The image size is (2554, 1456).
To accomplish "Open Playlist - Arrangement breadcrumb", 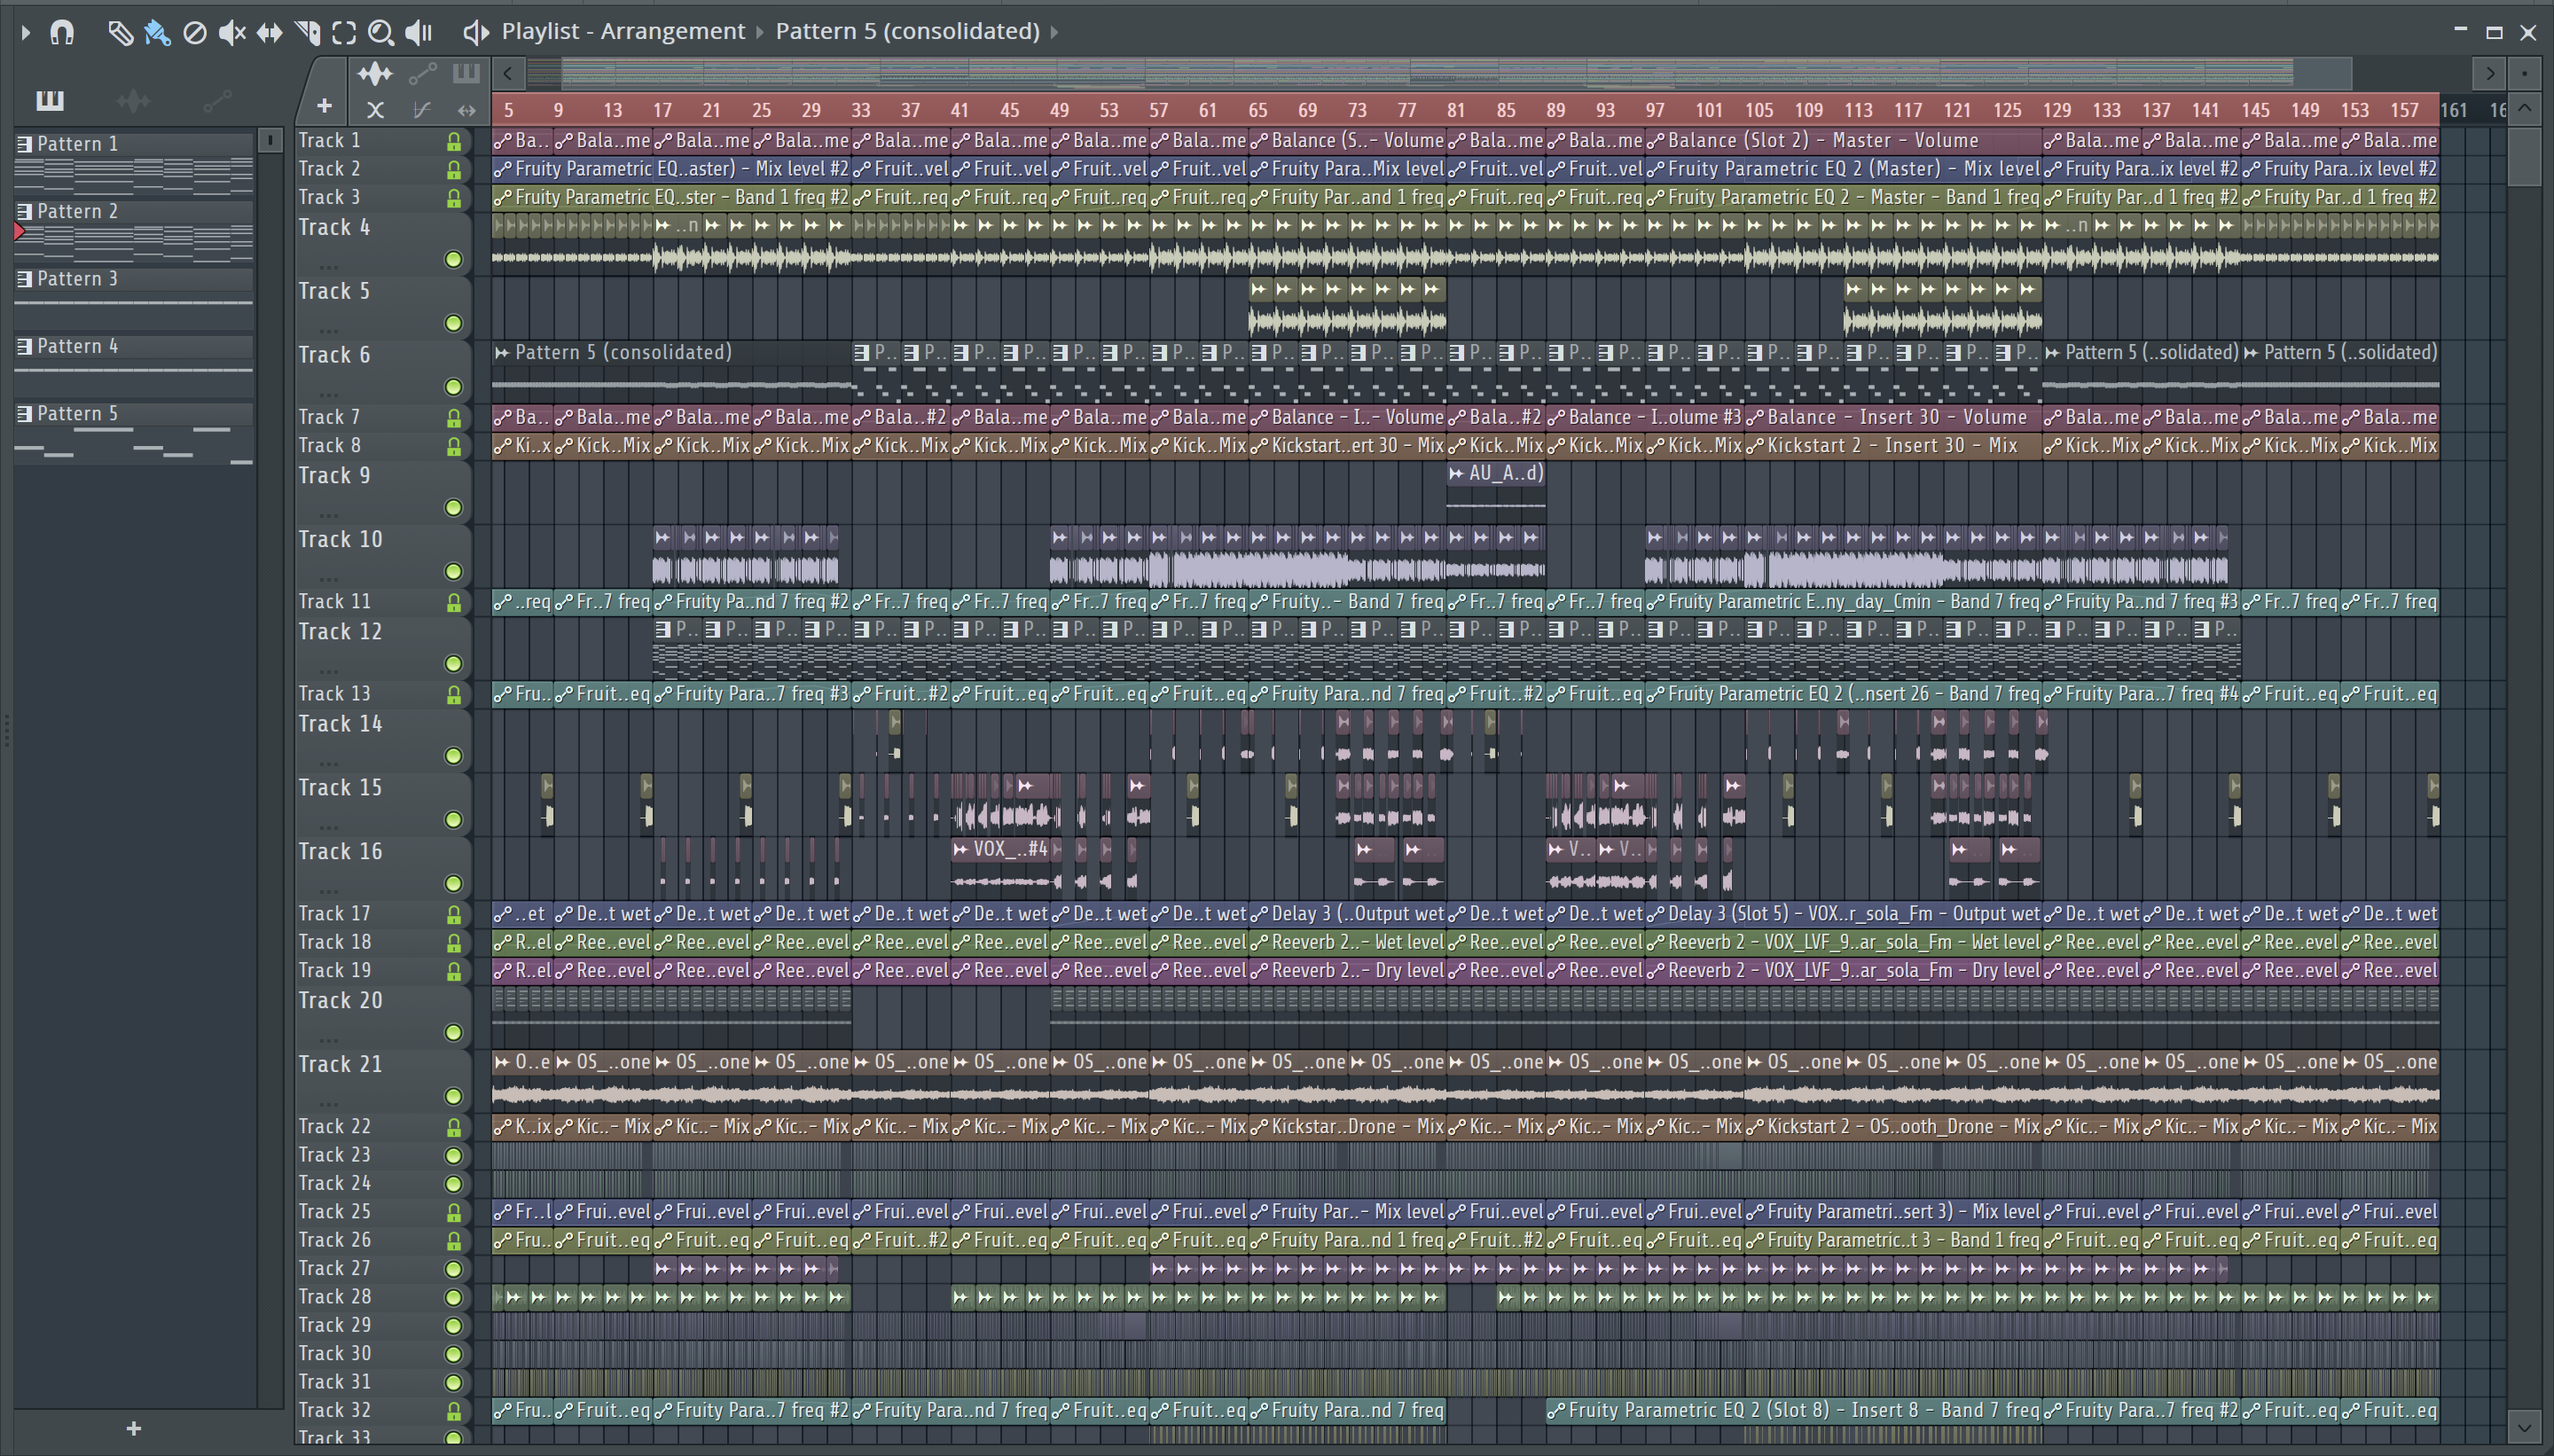I will (x=623, y=31).
